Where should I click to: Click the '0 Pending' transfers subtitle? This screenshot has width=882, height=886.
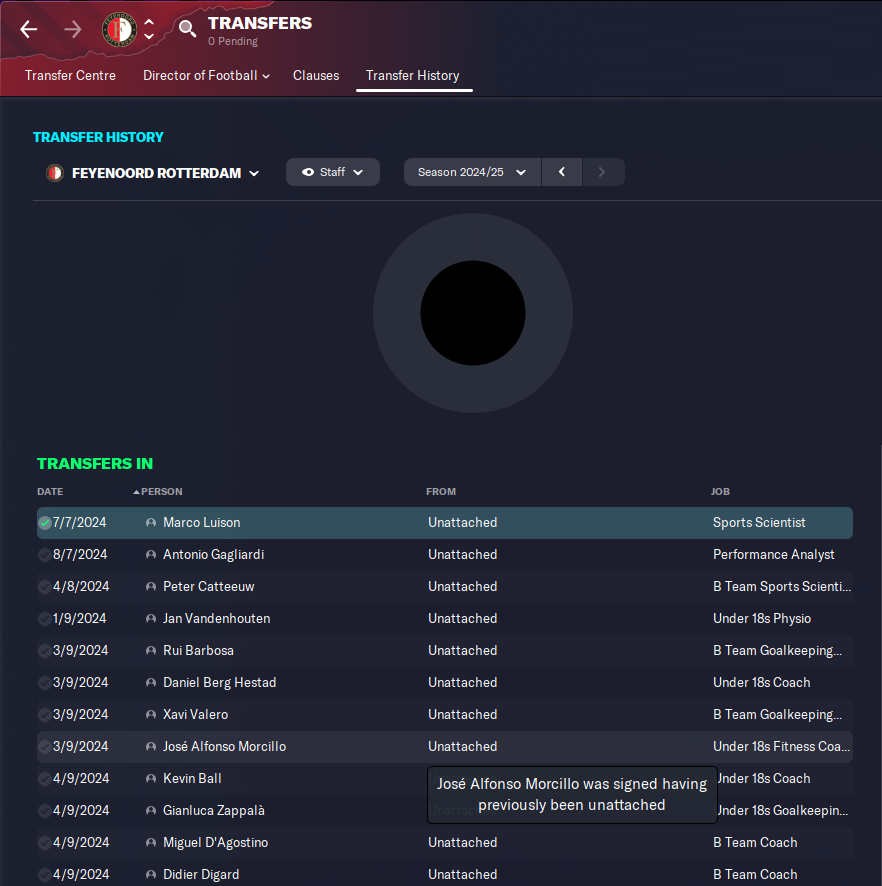pyautogui.click(x=233, y=41)
